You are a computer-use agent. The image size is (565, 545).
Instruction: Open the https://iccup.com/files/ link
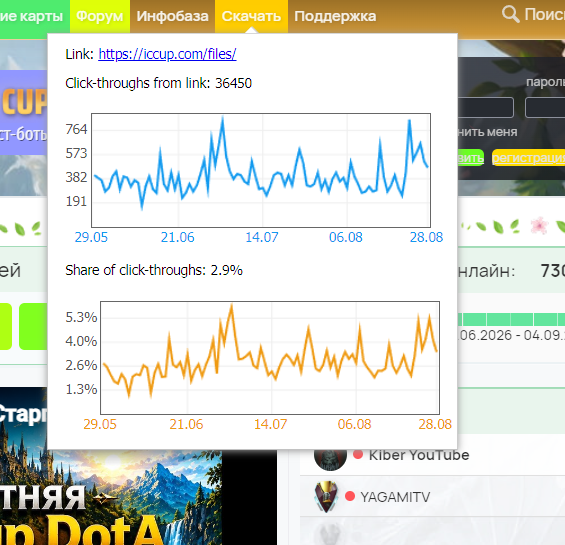[x=167, y=54]
